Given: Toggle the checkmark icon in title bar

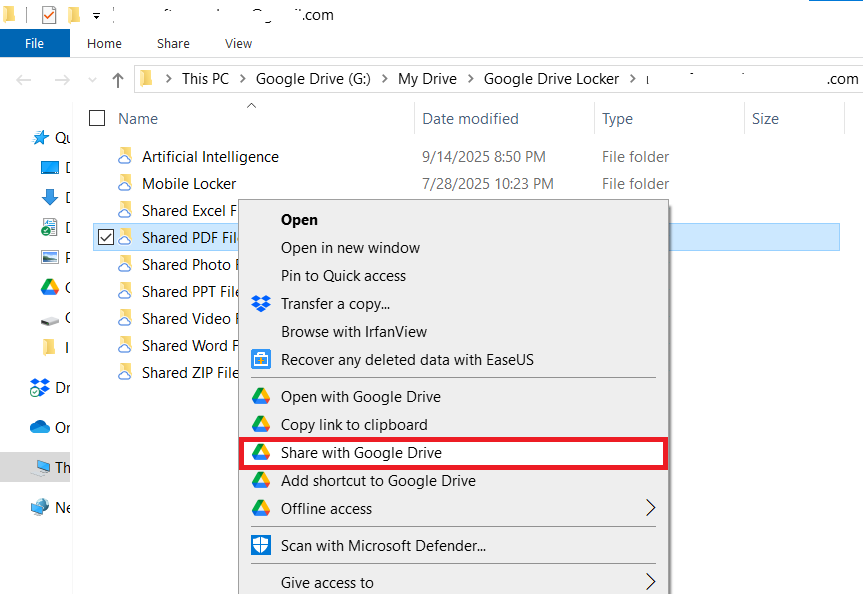Looking at the screenshot, I should [49, 15].
